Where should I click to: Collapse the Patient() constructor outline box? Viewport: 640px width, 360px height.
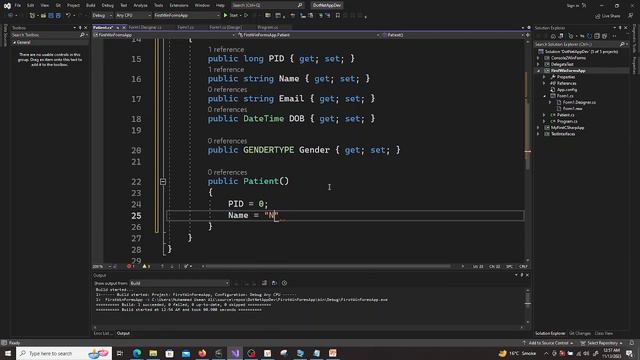163,181
